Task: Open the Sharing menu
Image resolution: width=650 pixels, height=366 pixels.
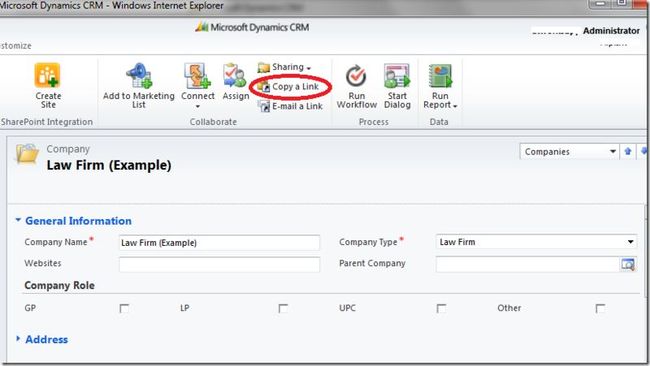Action: pos(285,67)
